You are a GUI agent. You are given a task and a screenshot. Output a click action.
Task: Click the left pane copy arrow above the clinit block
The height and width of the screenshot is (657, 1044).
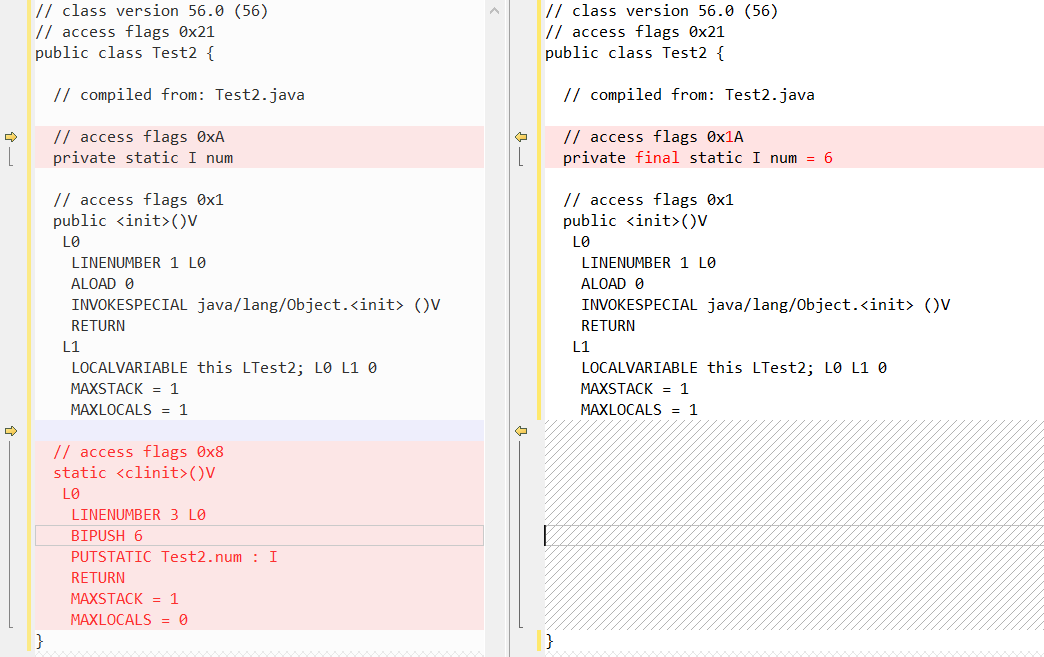point(11,431)
